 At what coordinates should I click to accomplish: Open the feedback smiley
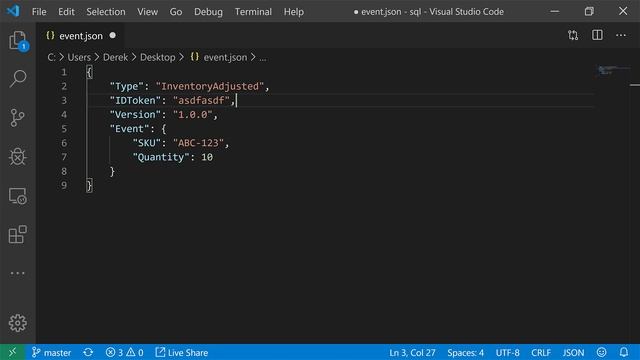[x=601, y=352]
